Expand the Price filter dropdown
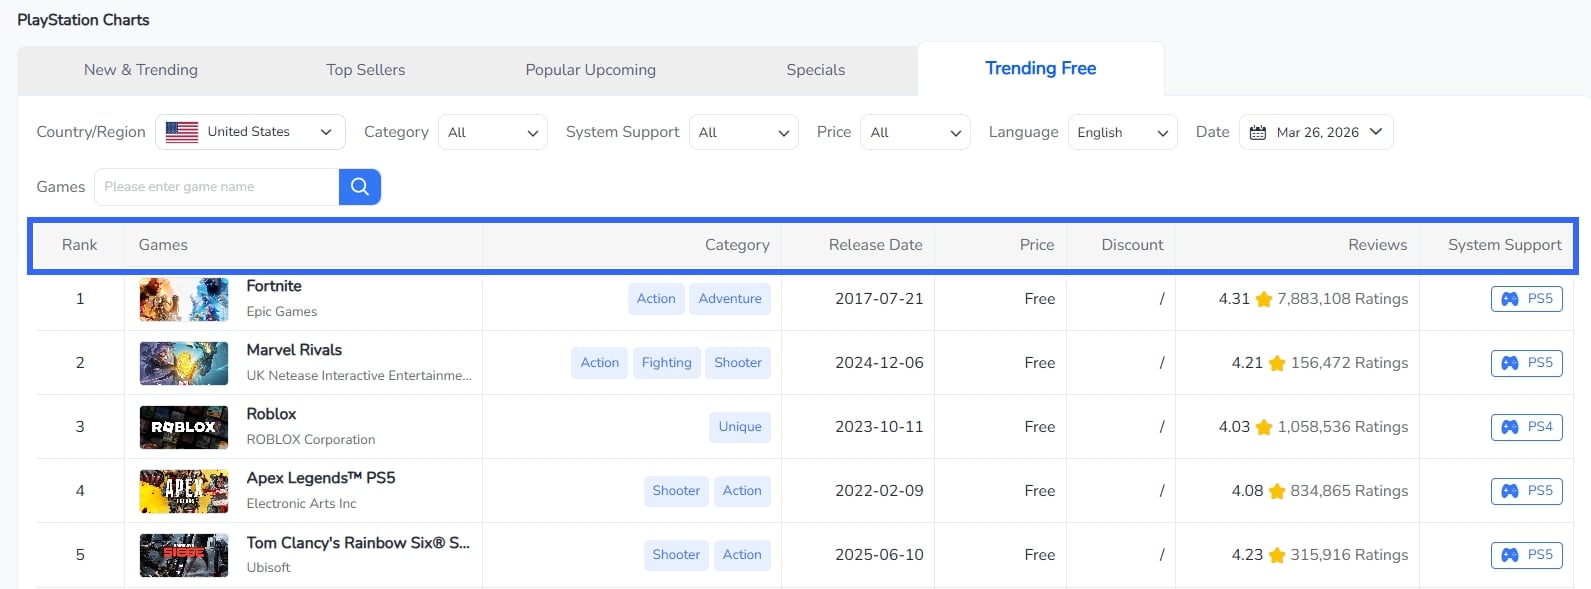The width and height of the screenshot is (1591, 589). pos(915,132)
